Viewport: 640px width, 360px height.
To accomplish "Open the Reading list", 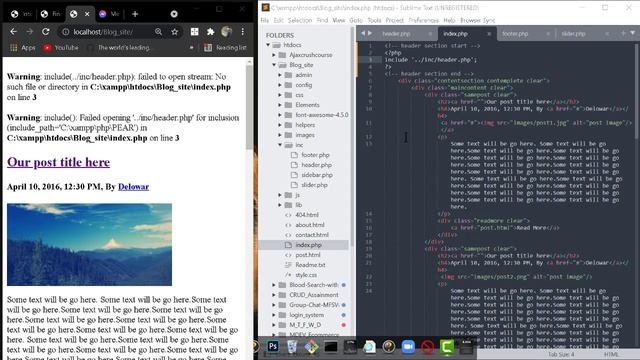I will [225, 48].
